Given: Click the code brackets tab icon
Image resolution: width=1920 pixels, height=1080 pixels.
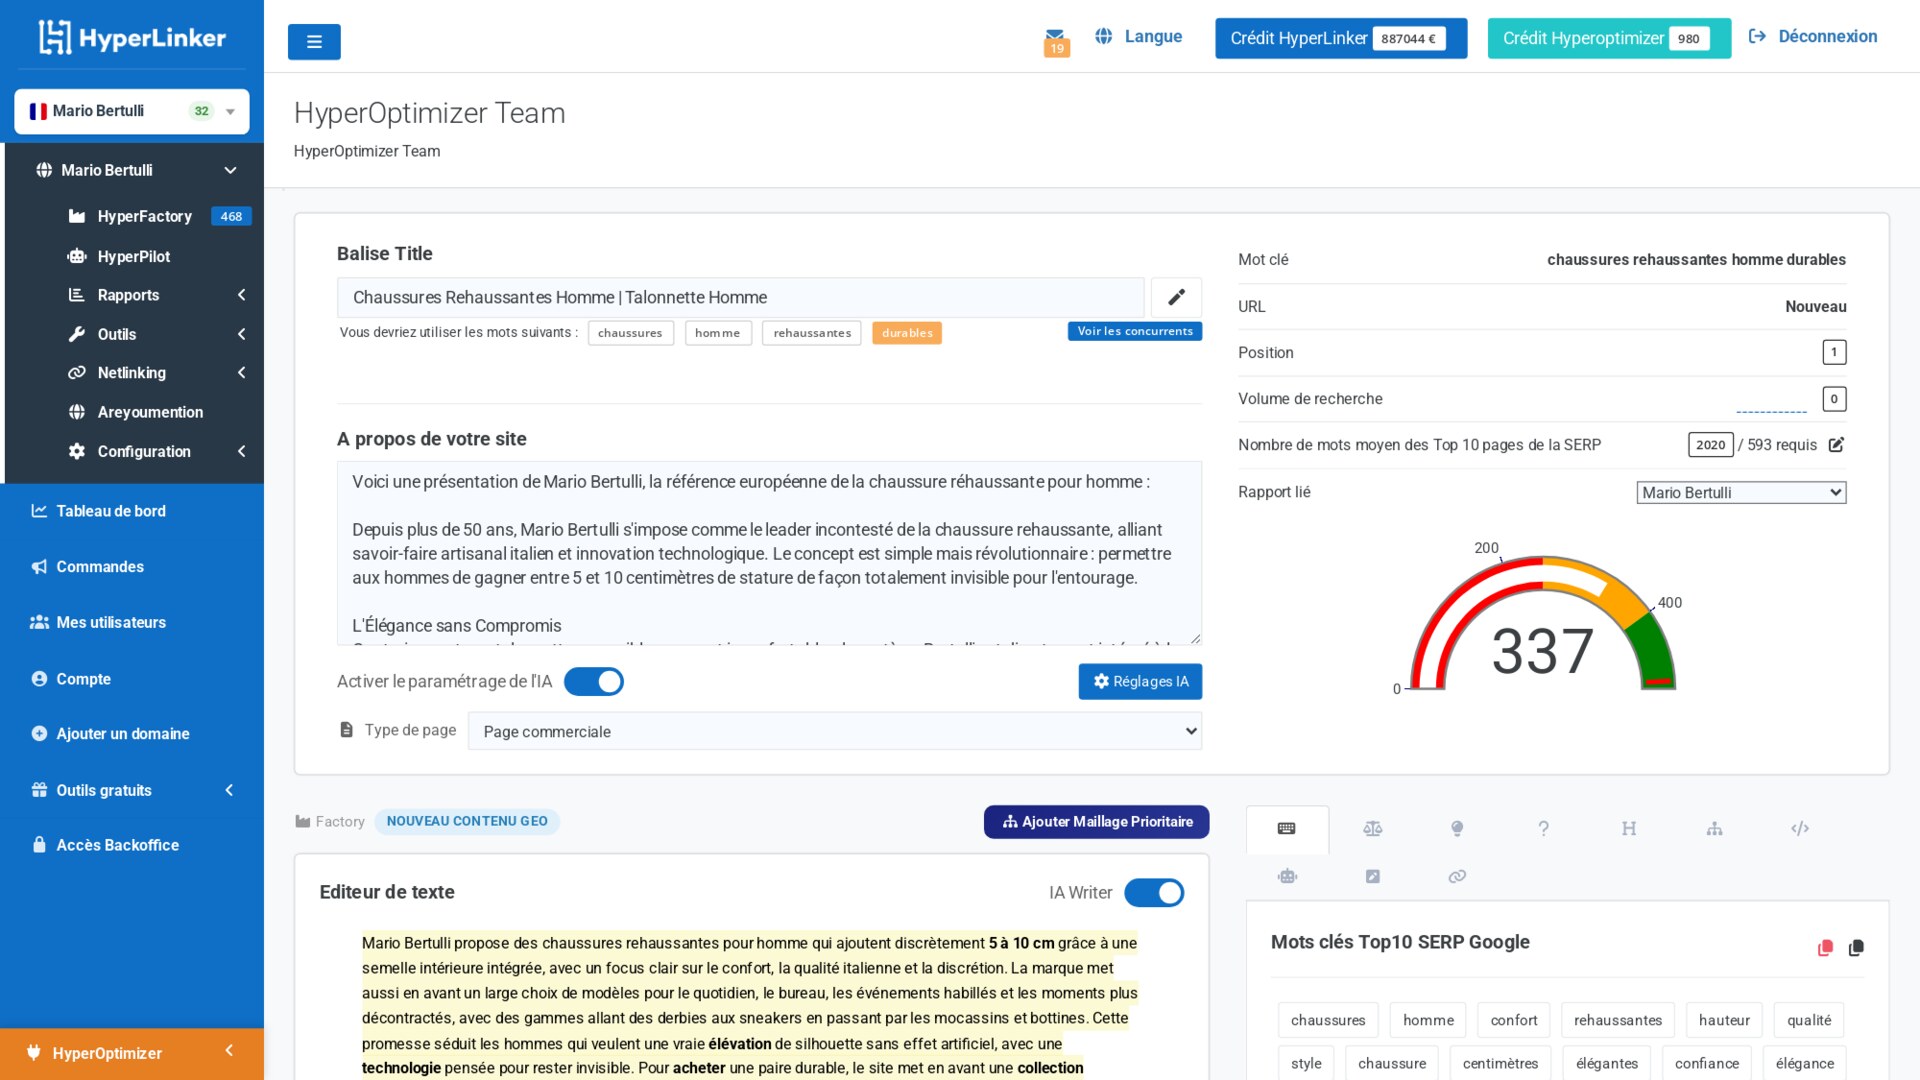Looking at the screenshot, I should tap(1799, 828).
